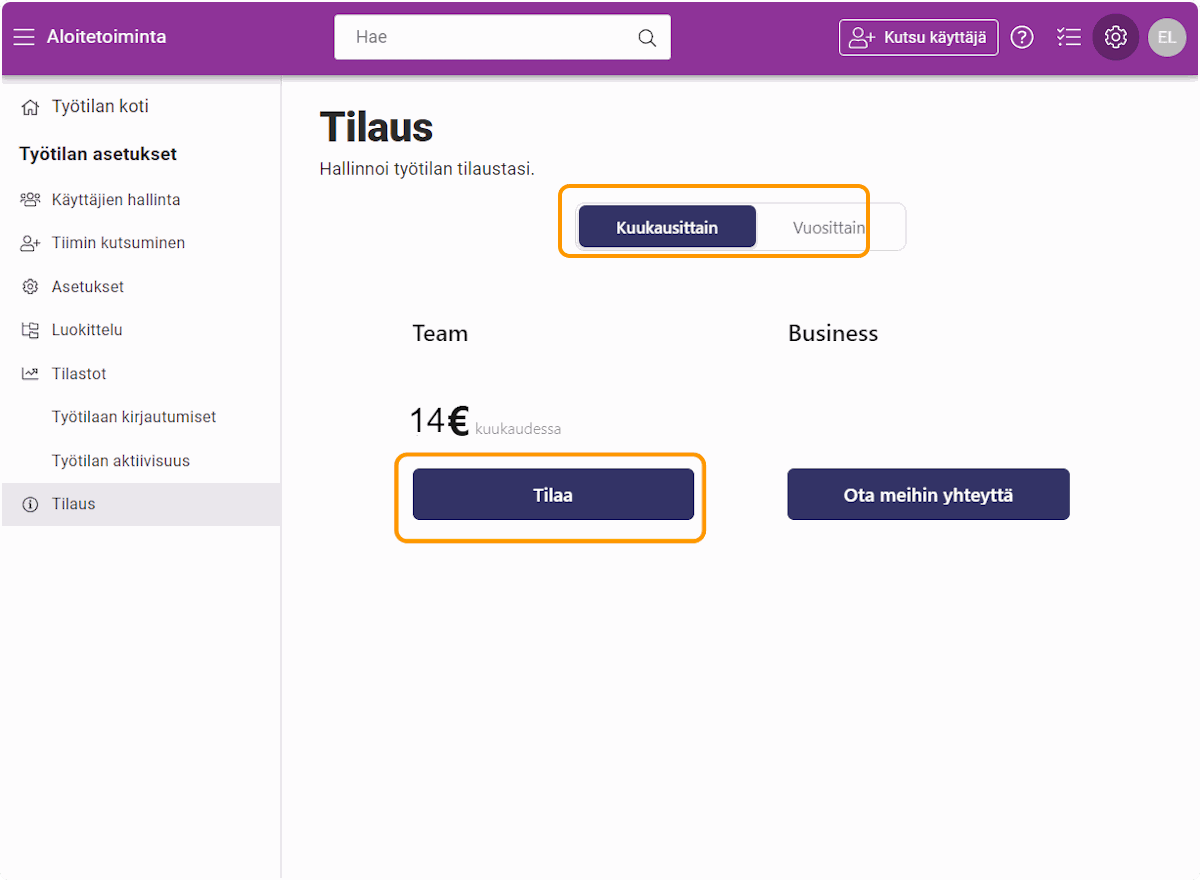Image resolution: width=1200 pixels, height=880 pixels.
Task: Click the chart icon beside Tilastot
Action: tap(31, 374)
